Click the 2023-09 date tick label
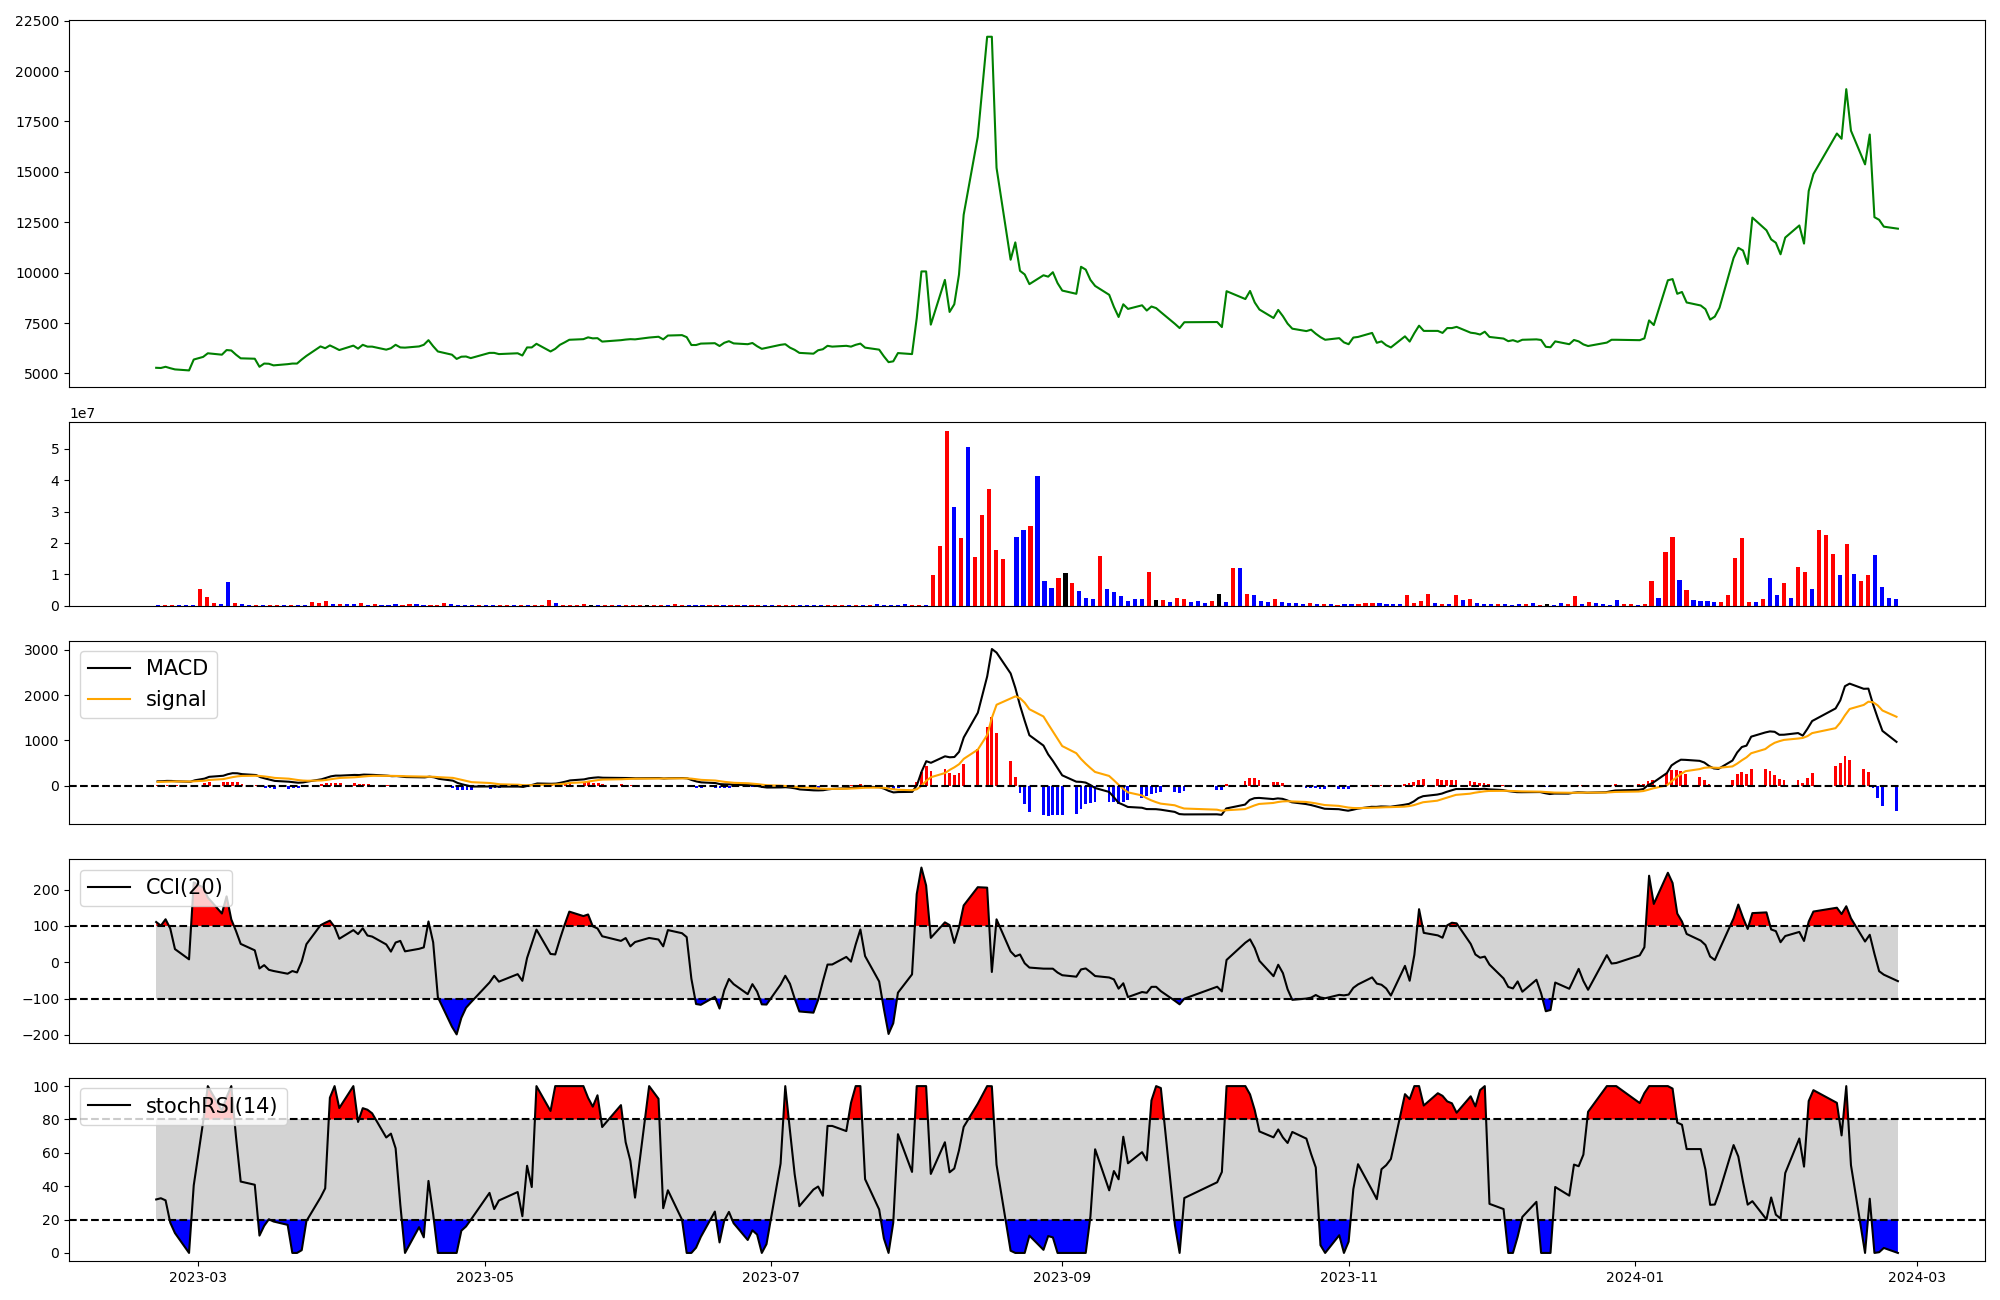The image size is (2000, 1300). [x=1062, y=1276]
